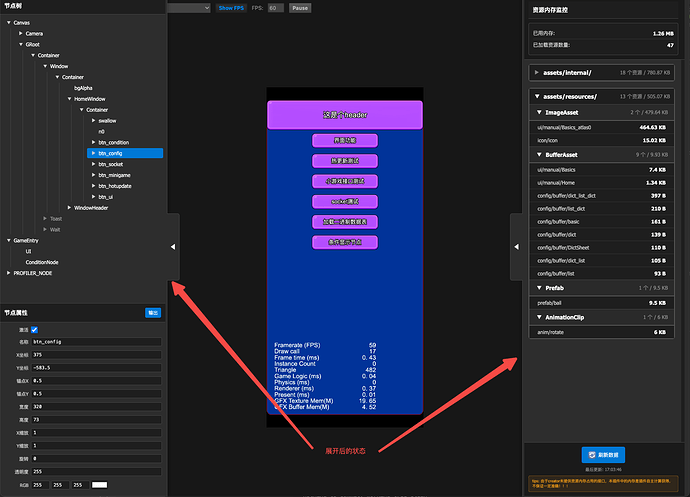Screen dimensions: 690x497
Task: Select the Toast tree item
Action: 56,219
